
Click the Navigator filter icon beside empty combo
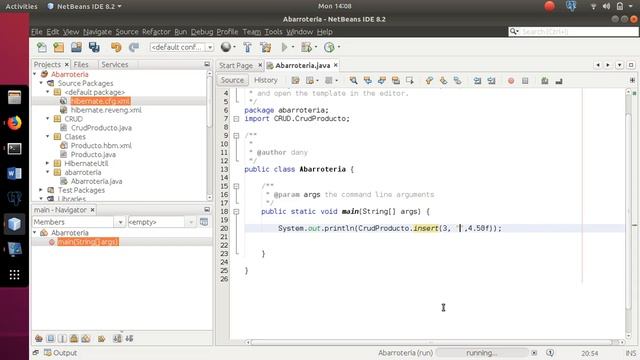click(204, 222)
